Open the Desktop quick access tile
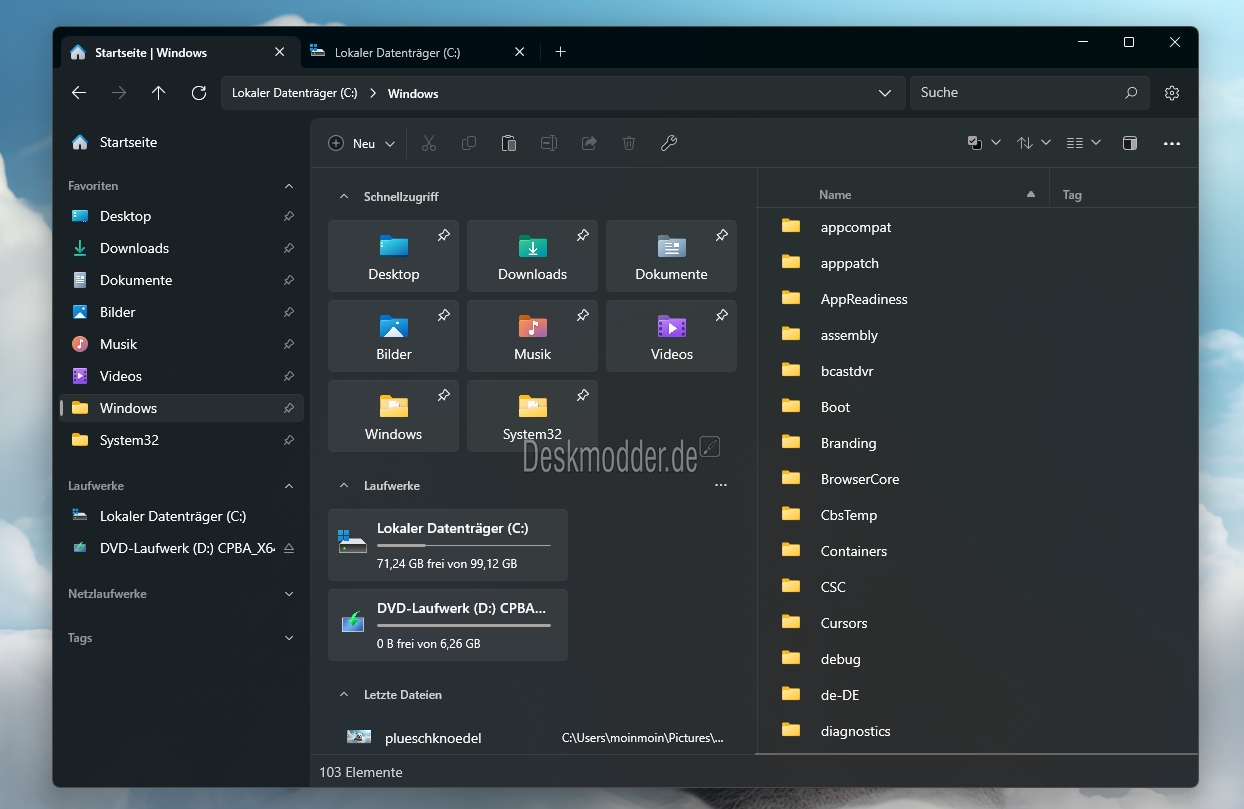 [x=394, y=256]
